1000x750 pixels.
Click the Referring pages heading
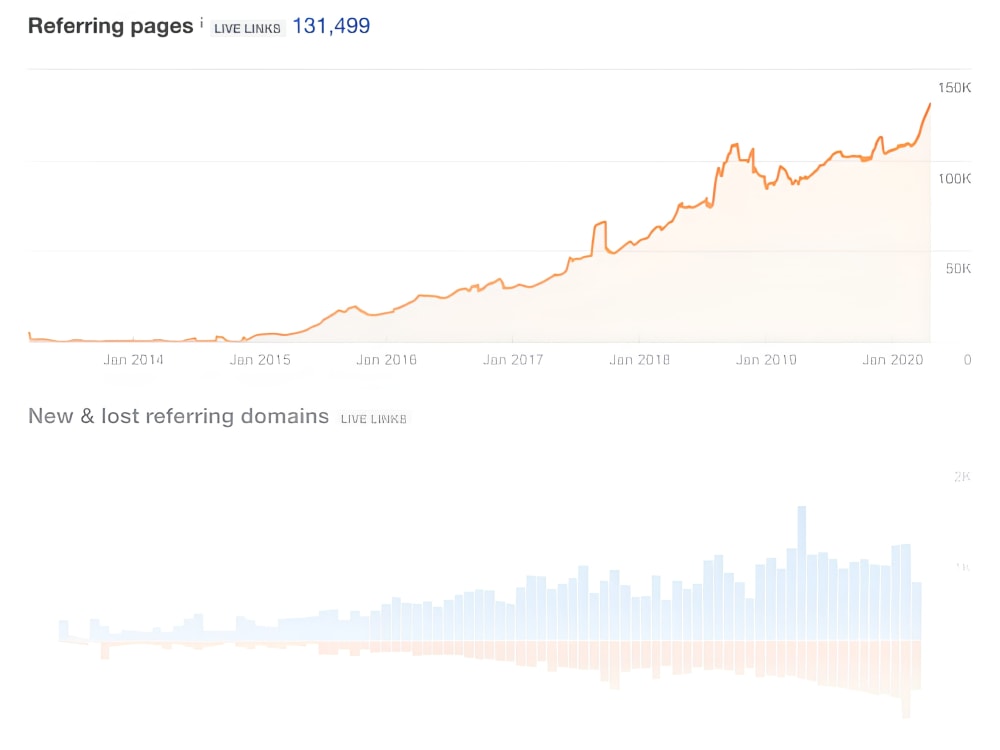110,26
